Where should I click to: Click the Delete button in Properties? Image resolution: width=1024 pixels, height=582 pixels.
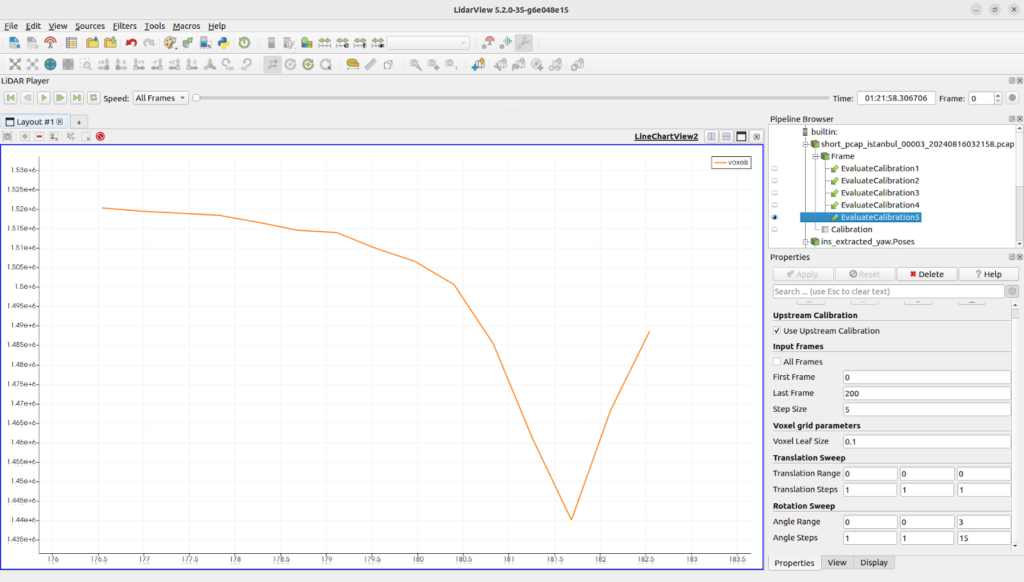pyautogui.click(x=925, y=274)
